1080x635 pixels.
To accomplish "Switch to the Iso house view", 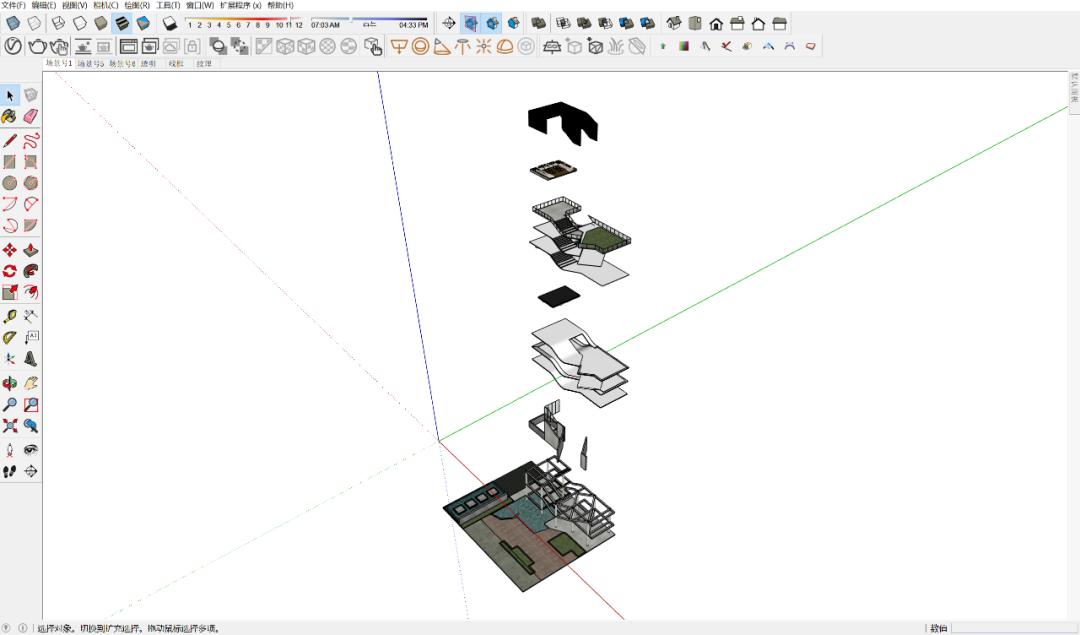I will (x=675, y=23).
